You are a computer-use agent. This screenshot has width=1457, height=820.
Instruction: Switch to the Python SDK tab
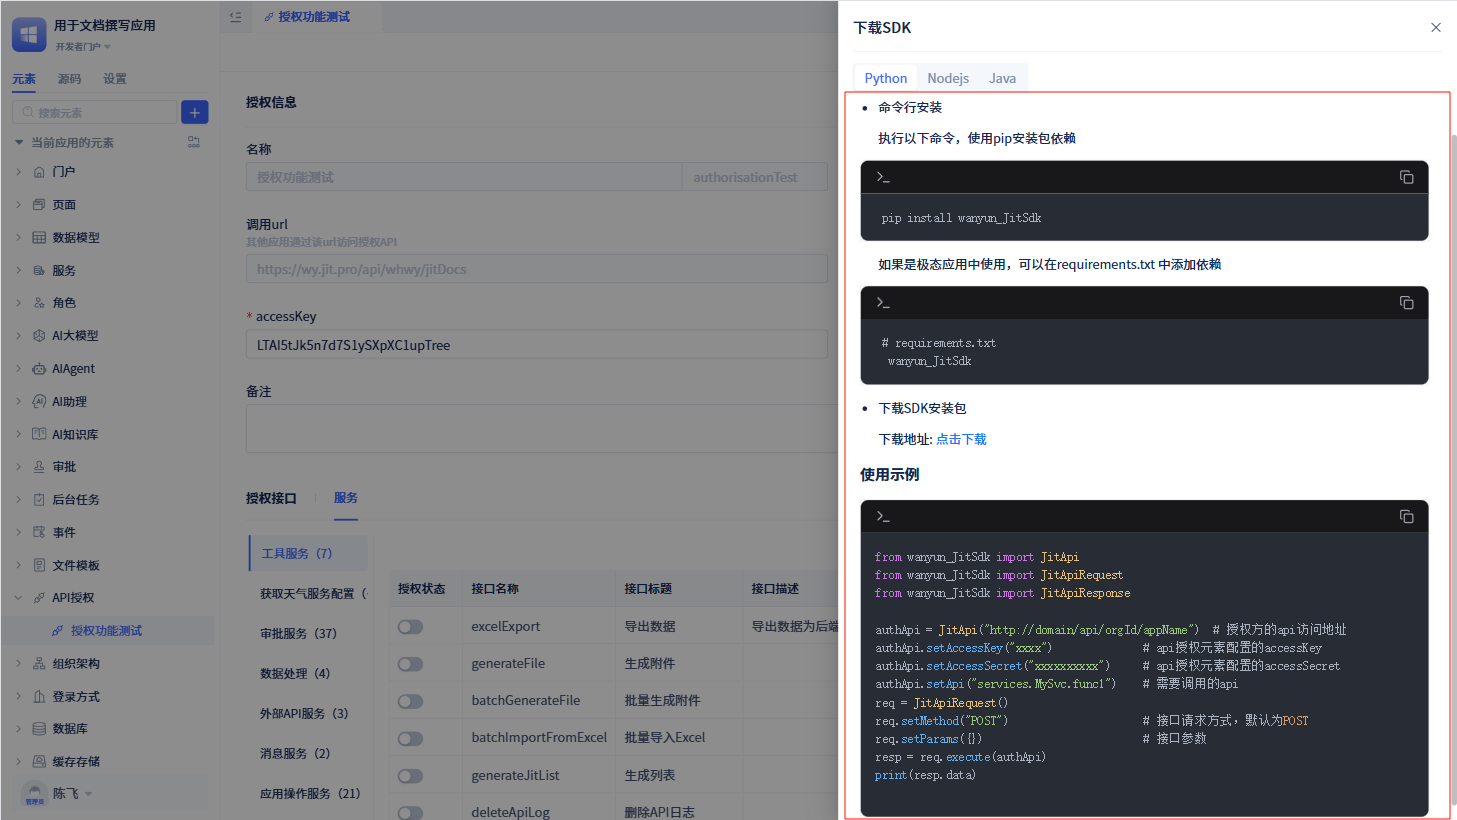point(885,78)
